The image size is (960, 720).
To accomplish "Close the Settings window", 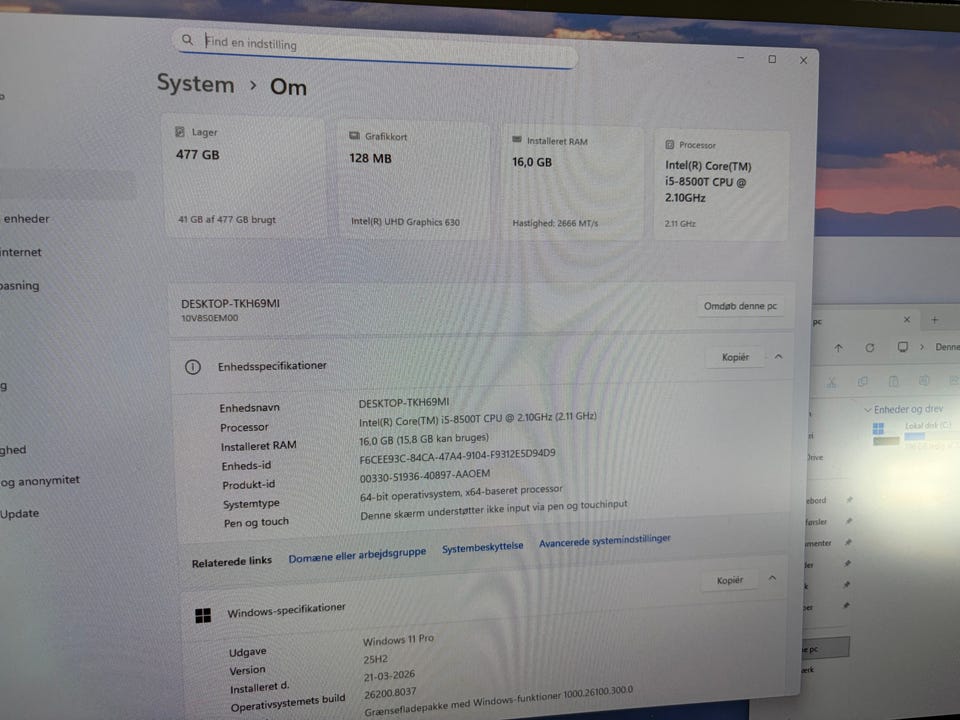I will point(803,60).
